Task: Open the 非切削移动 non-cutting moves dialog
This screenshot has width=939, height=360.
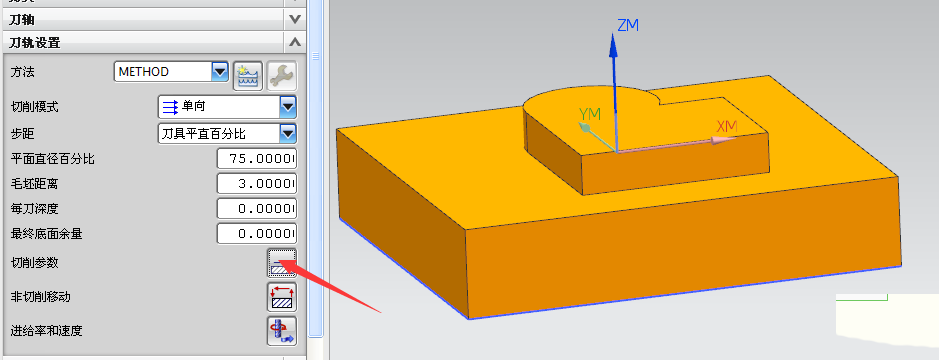Action: click(281, 297)
